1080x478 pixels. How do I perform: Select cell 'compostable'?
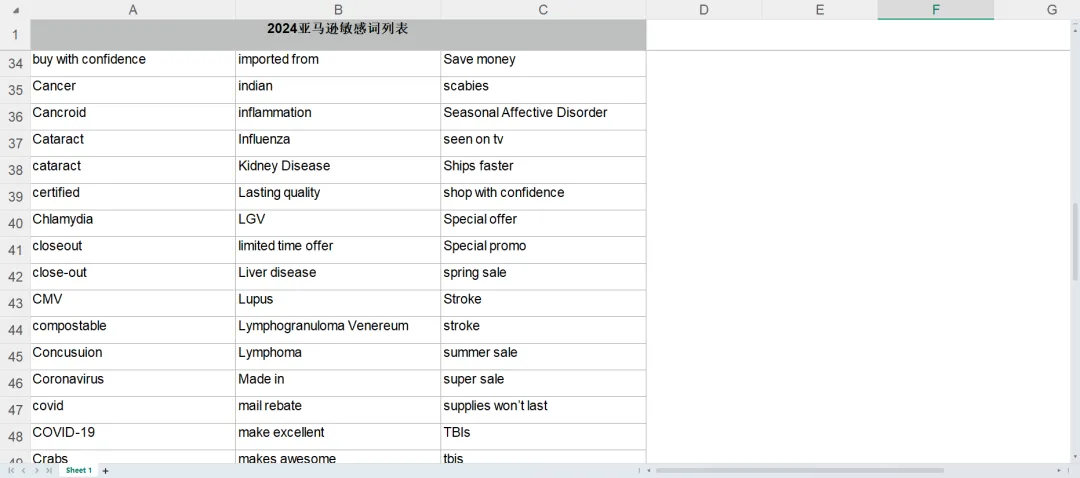133,330
